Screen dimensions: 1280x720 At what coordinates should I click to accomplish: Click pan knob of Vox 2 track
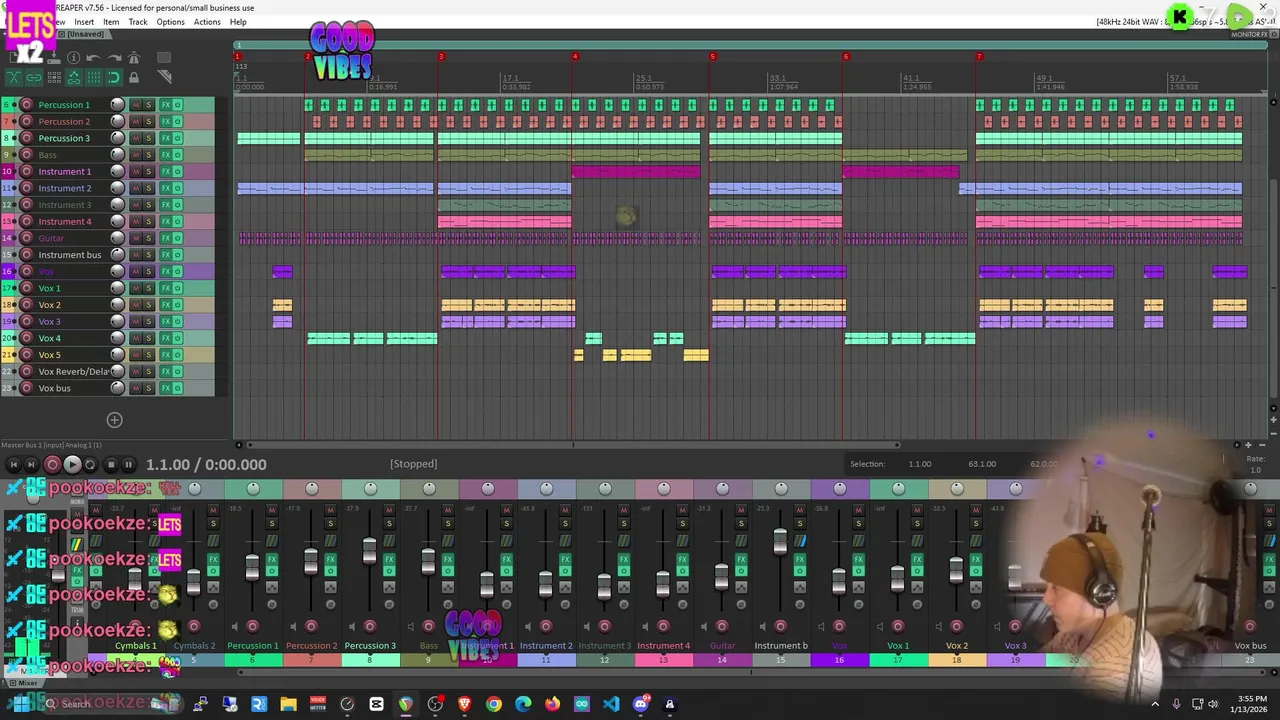pyautogui.click(x=117, y=305)
